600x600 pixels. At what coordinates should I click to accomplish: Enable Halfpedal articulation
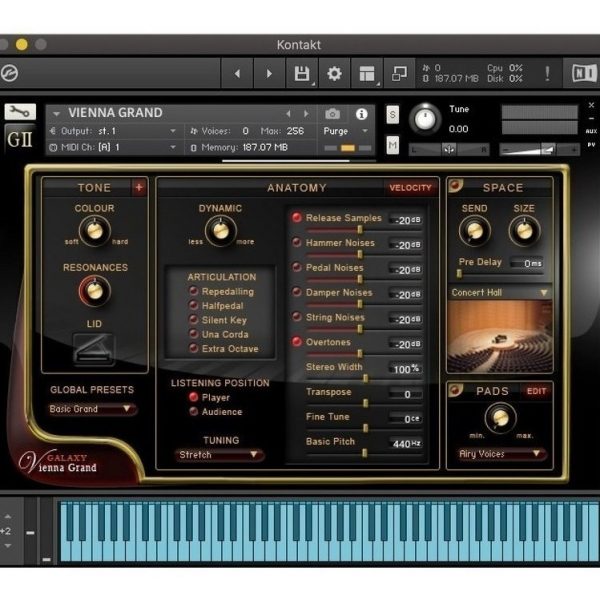[x=194, y=305]
